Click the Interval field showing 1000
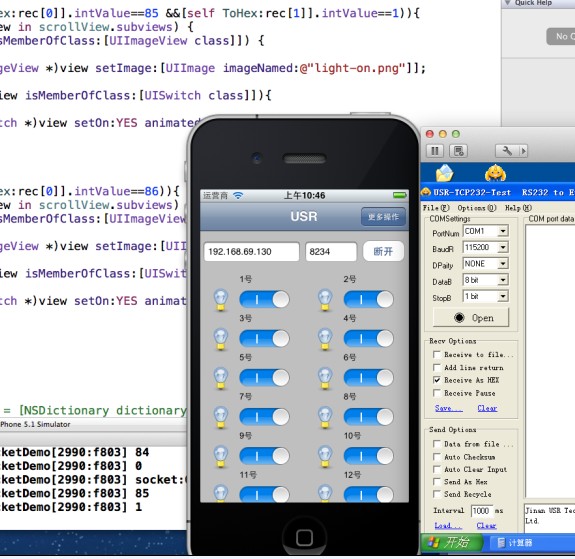Screen dimensions: 575x559 [481, 511]
